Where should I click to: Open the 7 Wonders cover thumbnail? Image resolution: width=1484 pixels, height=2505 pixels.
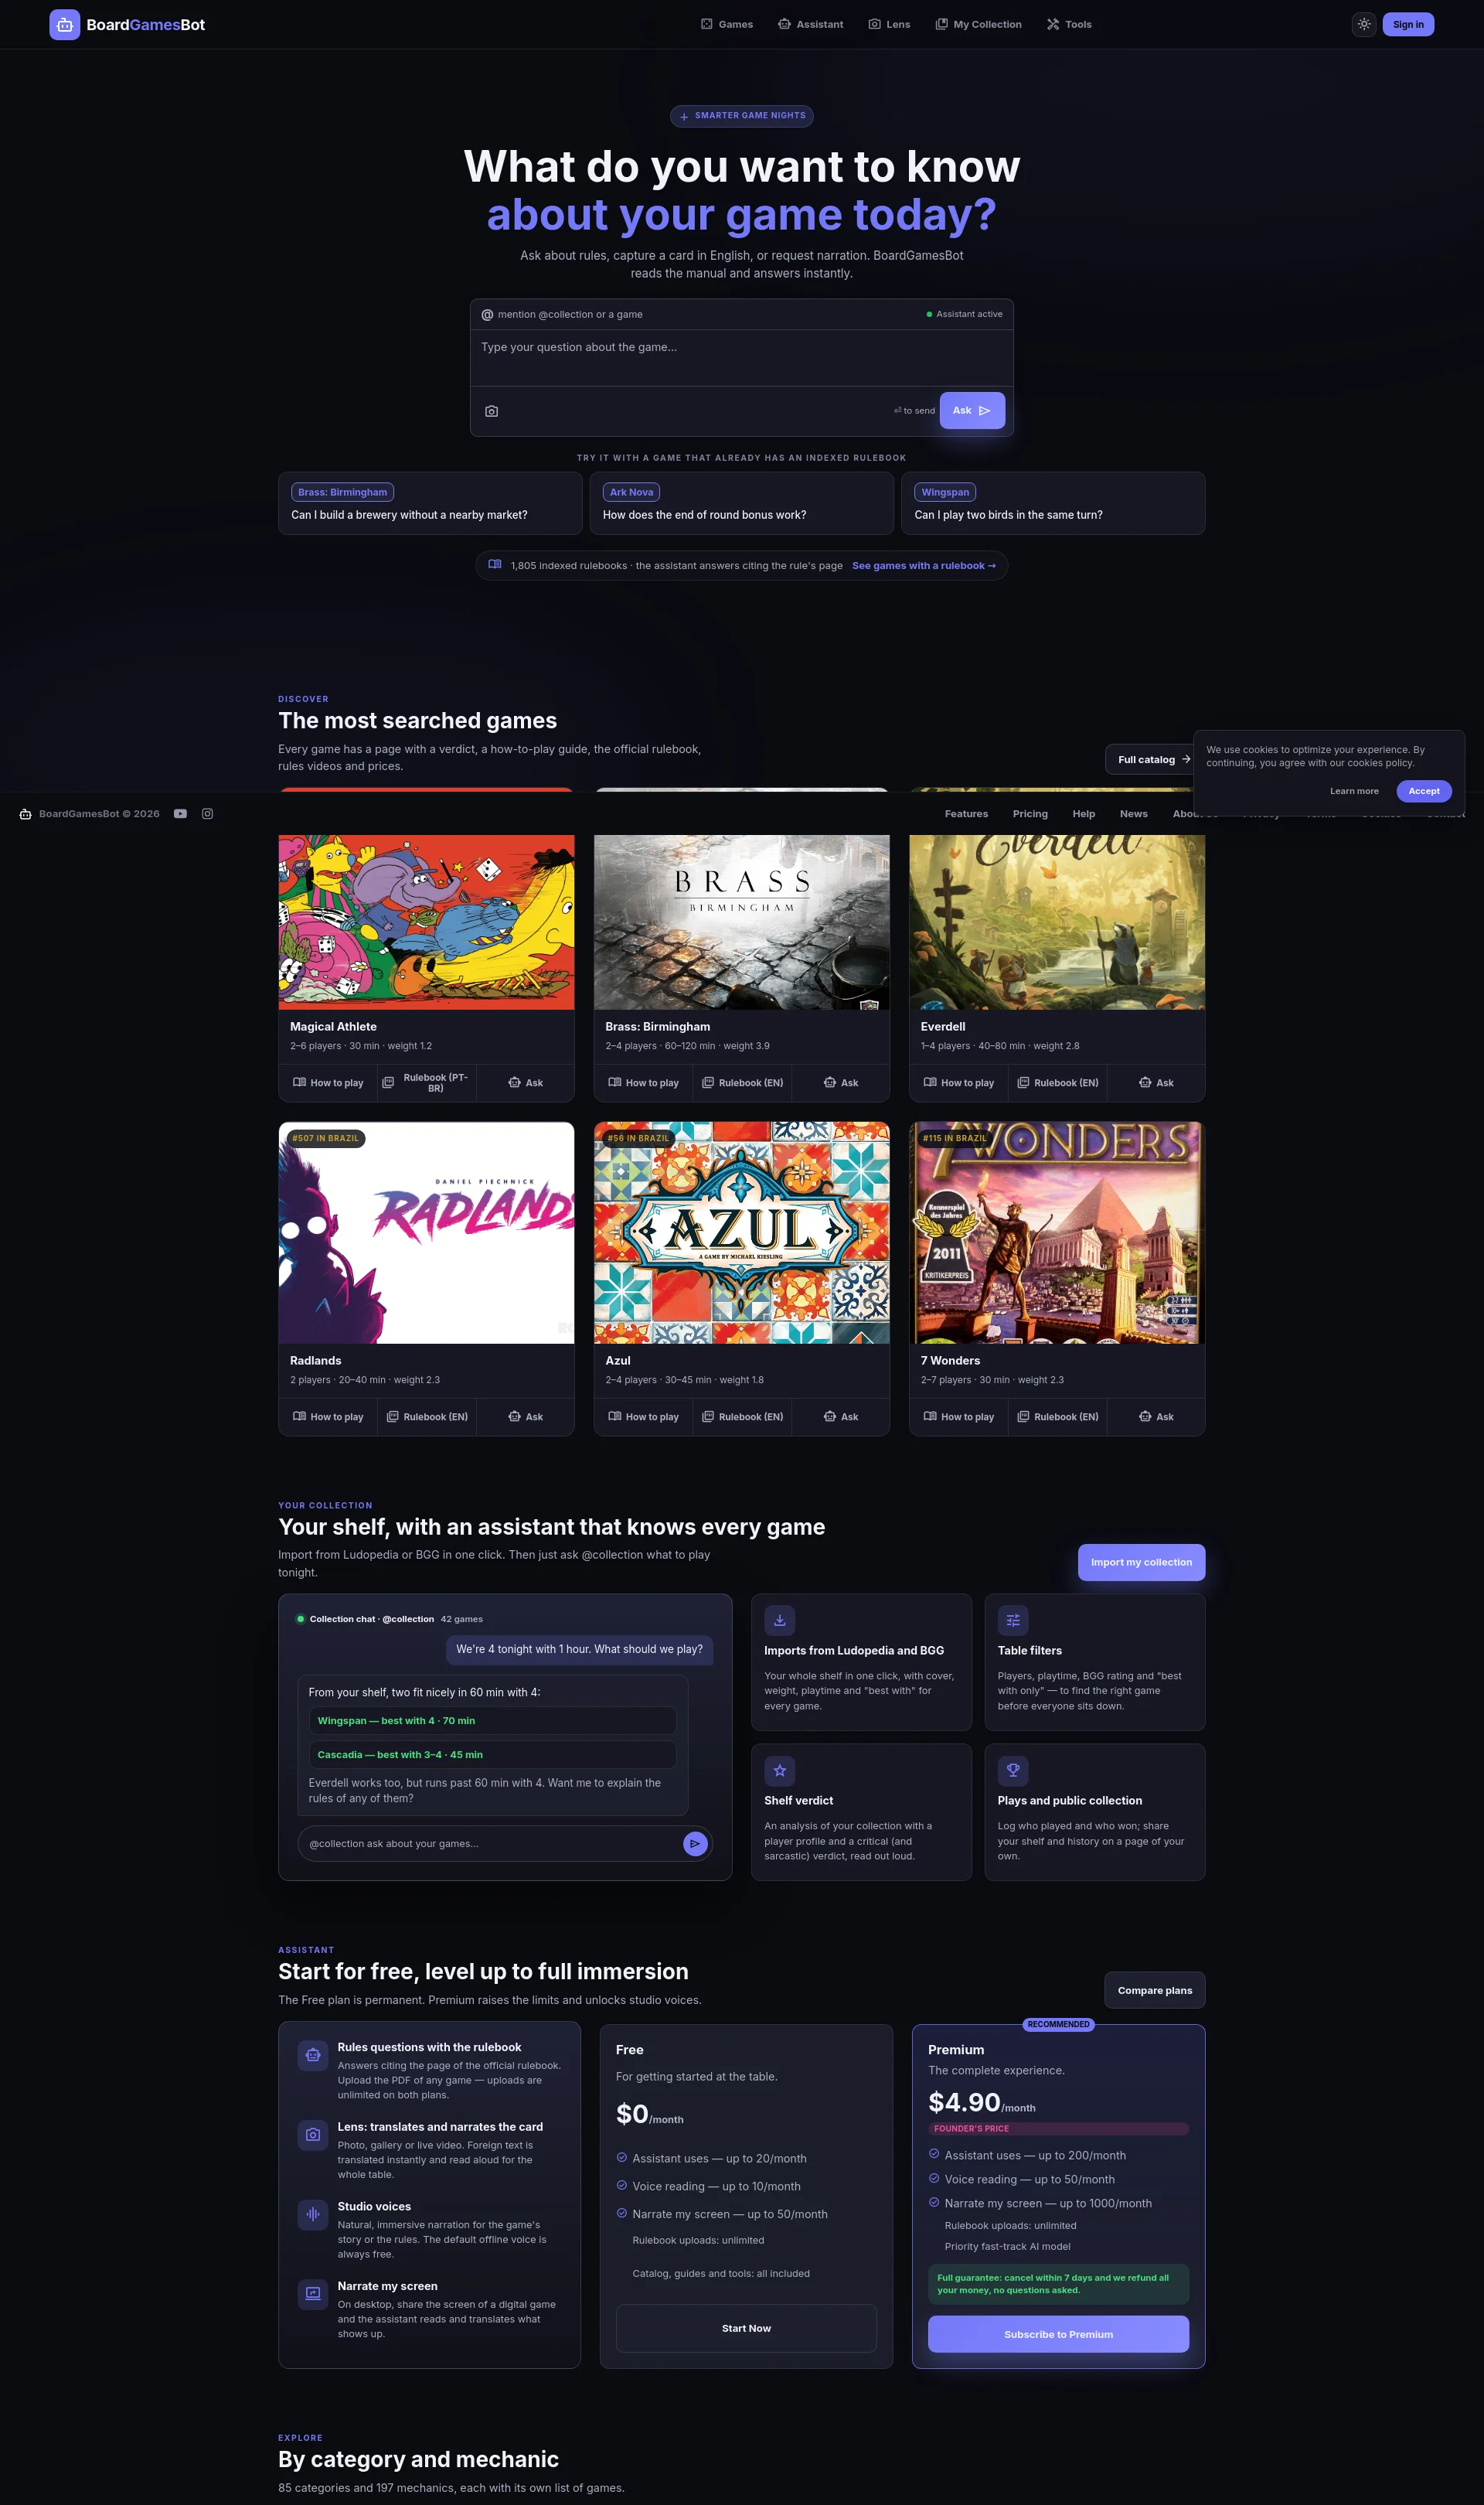pos(1057,1232)
